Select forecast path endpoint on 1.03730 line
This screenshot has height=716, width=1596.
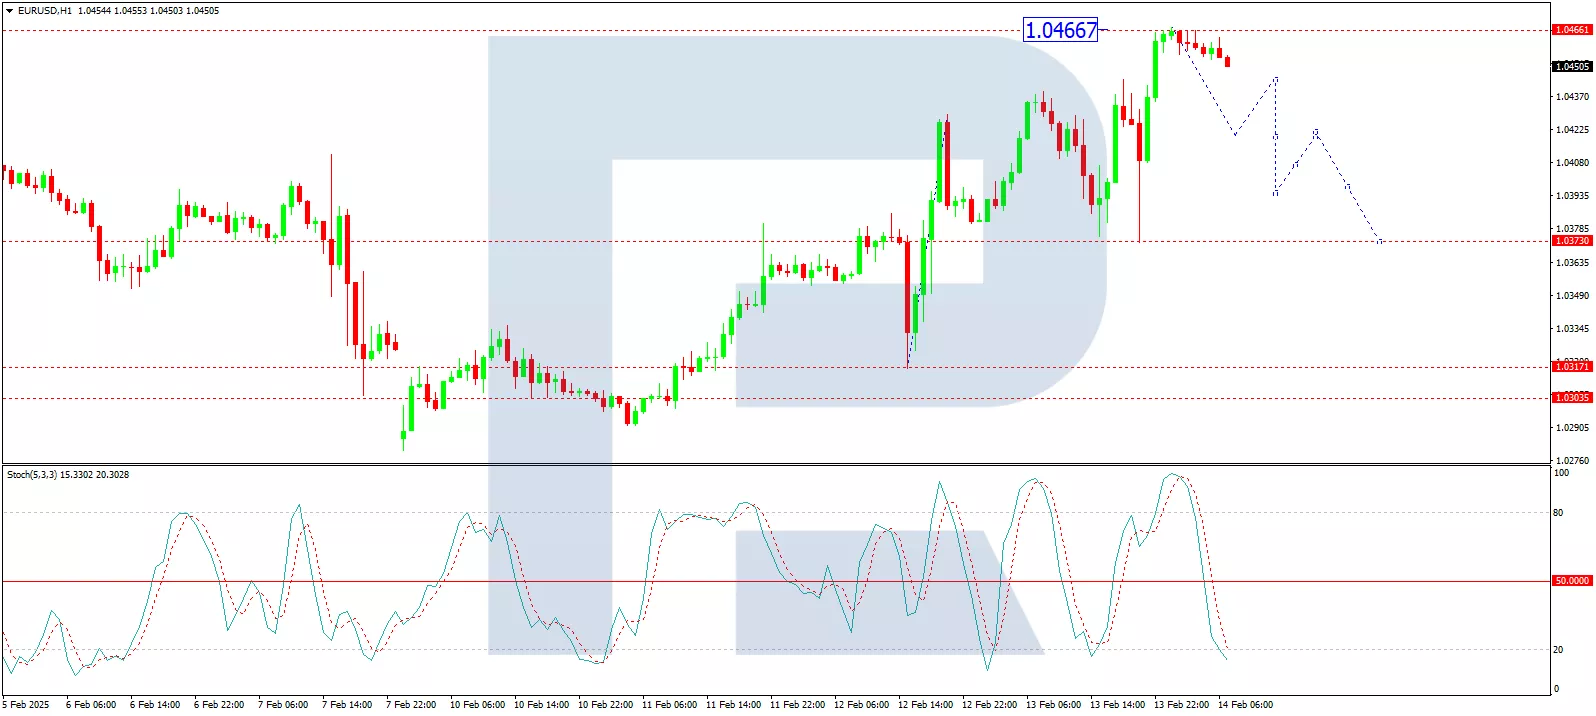click(1380, 241)
